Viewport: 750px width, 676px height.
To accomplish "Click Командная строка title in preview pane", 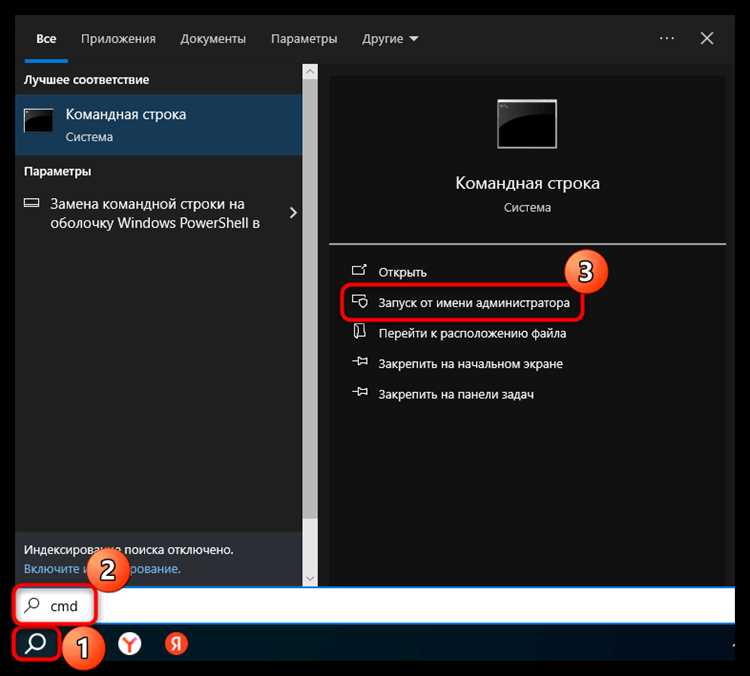I will point(527,183).
